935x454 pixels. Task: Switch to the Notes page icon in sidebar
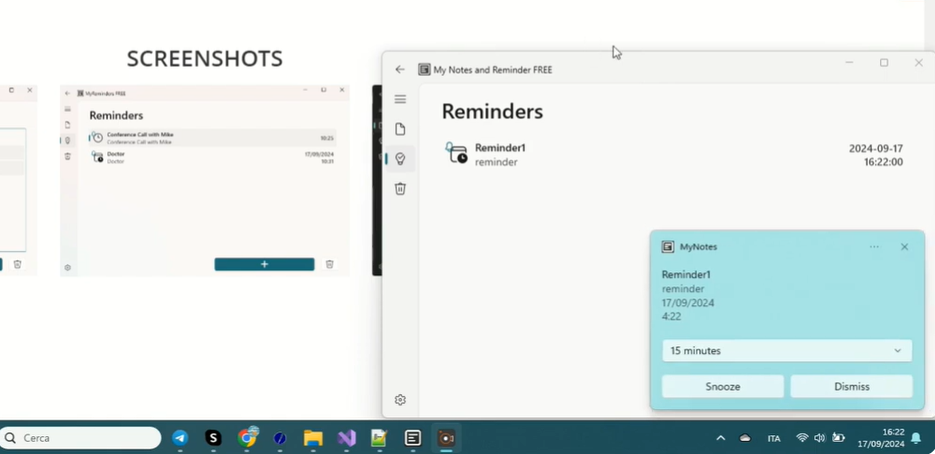click(400, 129)
